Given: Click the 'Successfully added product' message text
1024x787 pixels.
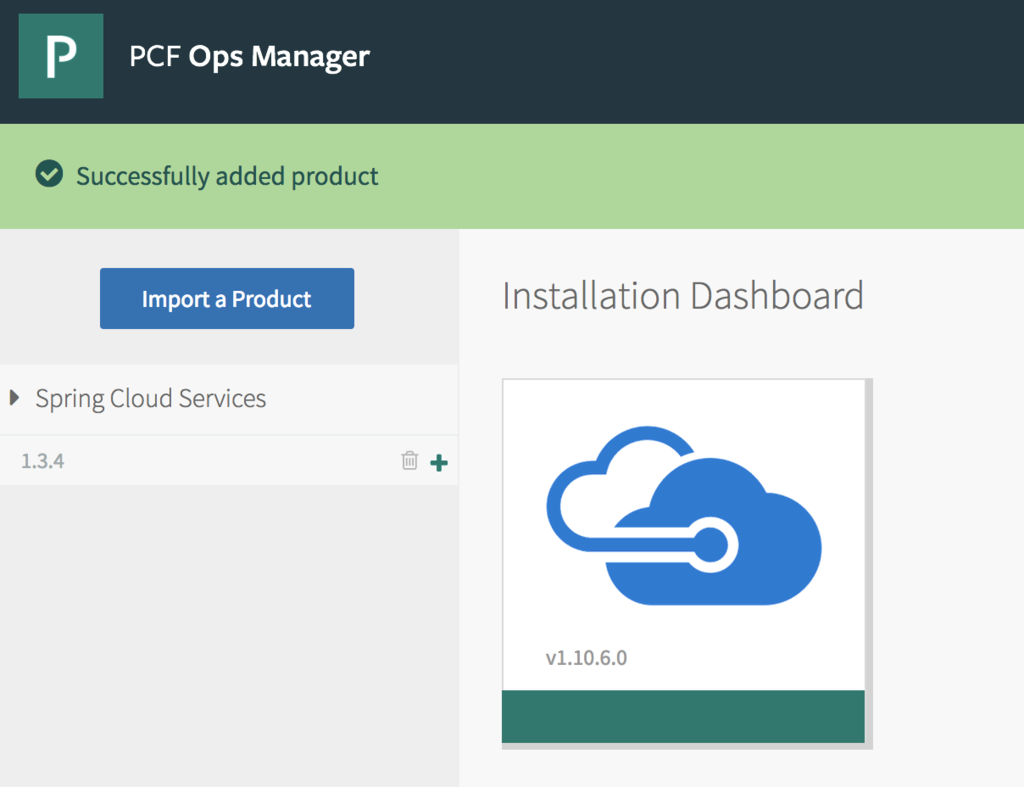Looking at the screenshot, I should tap(227, 177).
